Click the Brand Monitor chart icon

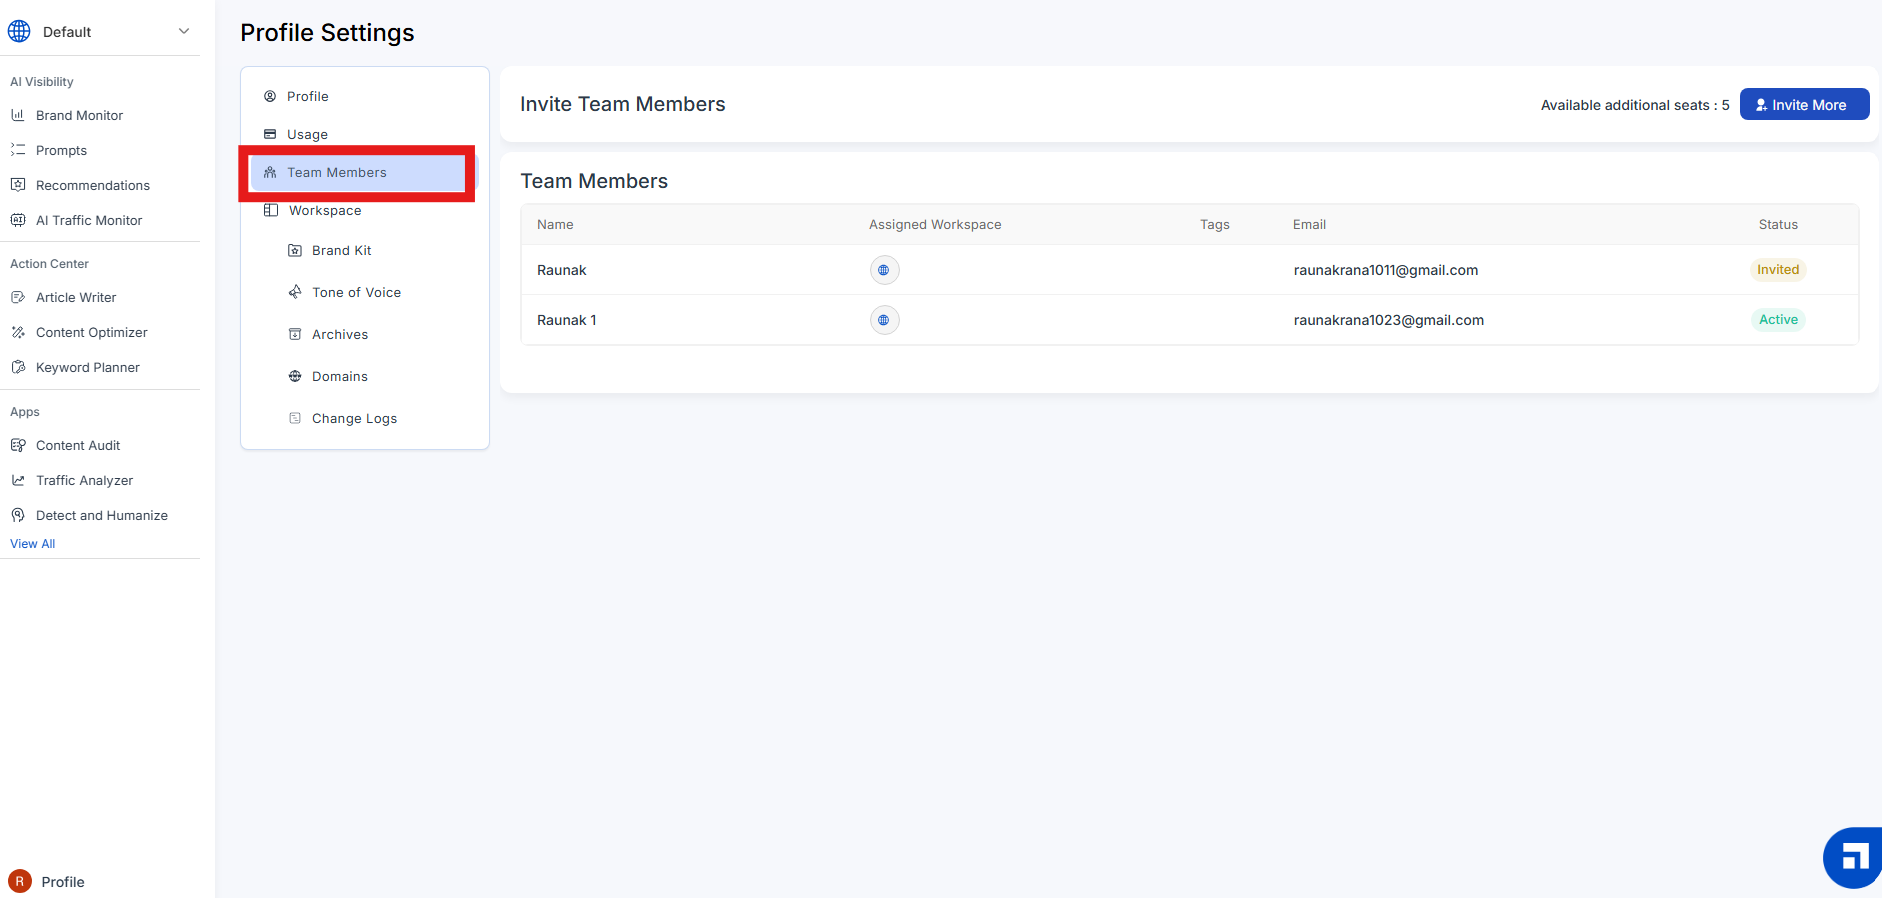pos(18,115)
